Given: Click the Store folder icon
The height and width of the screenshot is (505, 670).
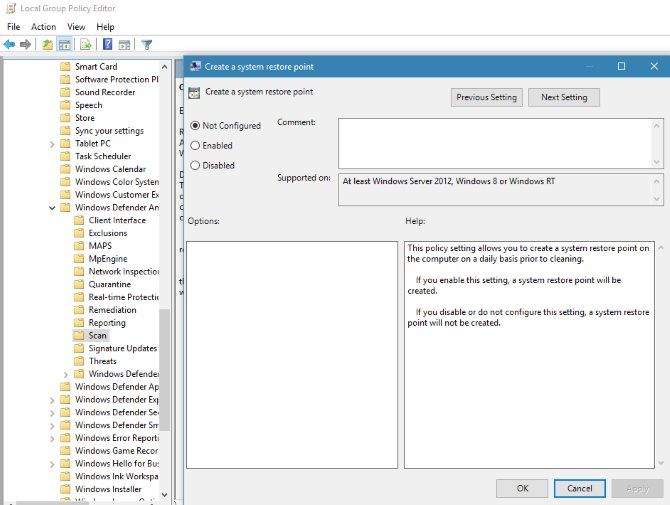Looking at the screenshot, I should pyautogui.click(x=65, y=118).
